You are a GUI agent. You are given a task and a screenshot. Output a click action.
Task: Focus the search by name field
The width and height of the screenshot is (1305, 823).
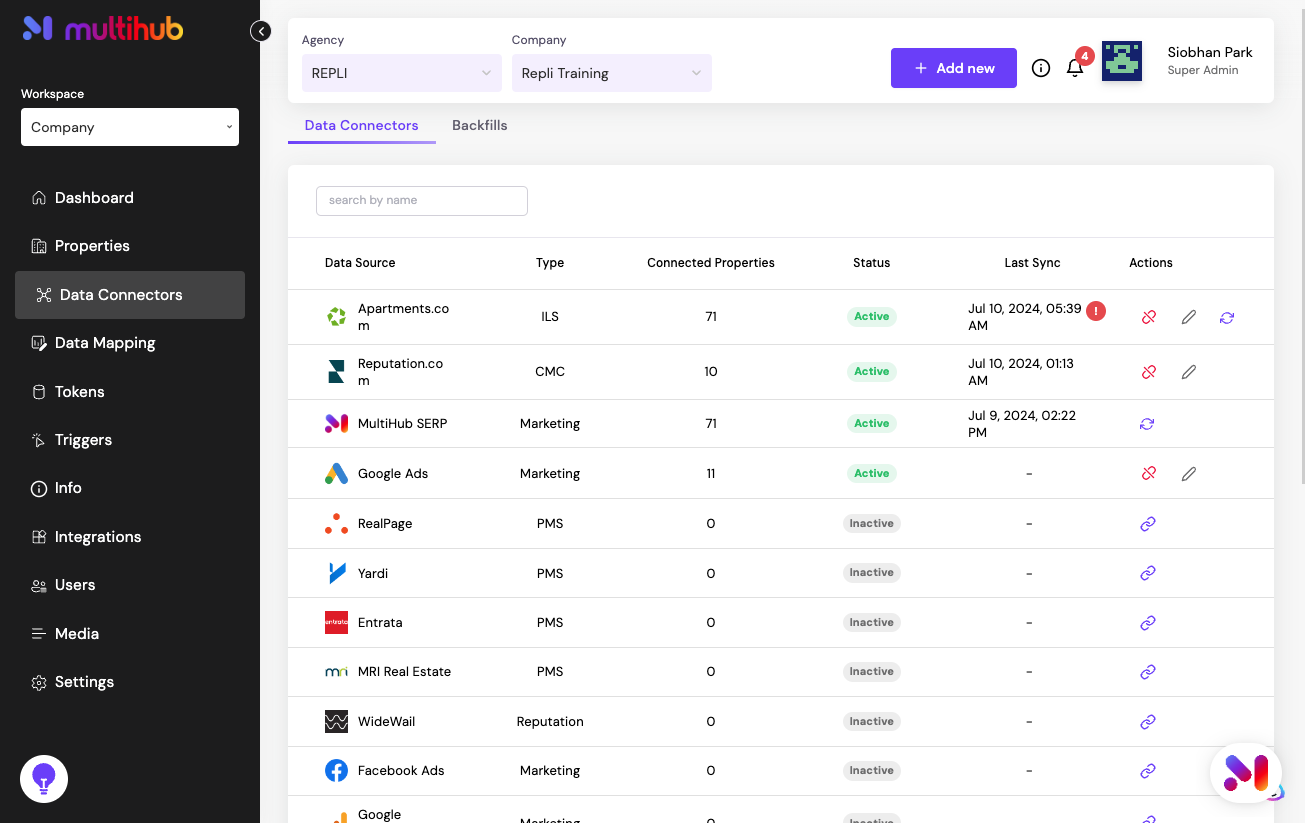[422, 200]
